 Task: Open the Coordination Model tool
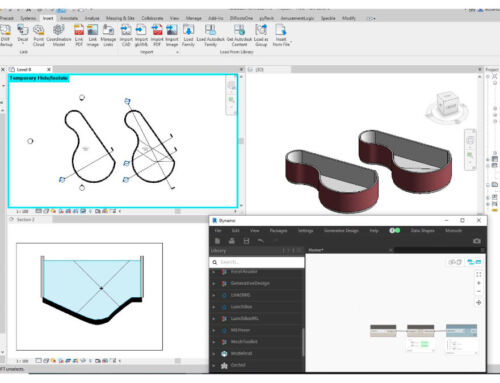click(59, 35)
